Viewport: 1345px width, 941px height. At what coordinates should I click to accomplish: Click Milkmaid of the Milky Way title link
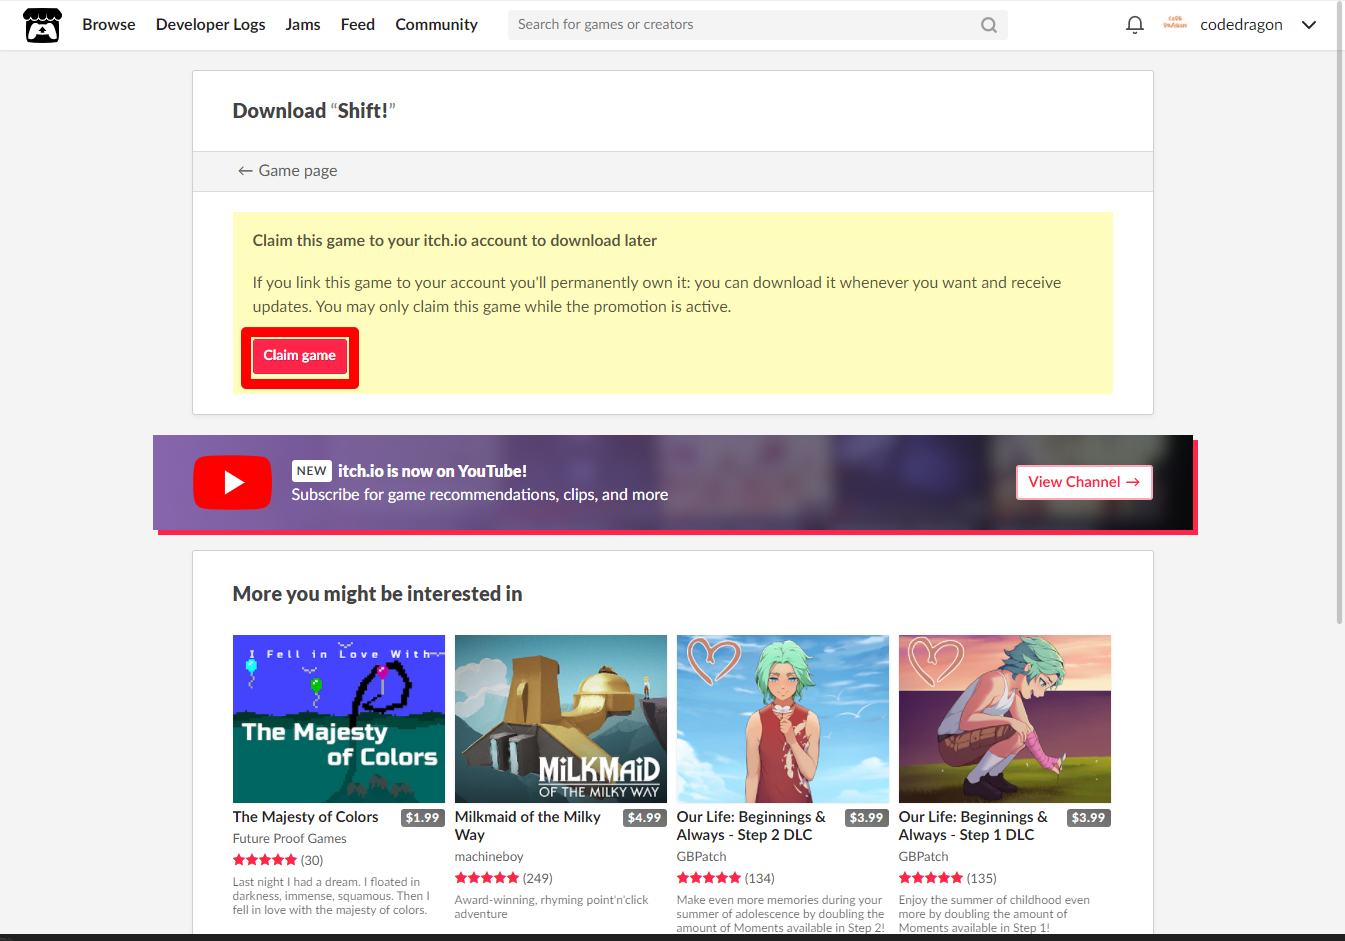point(528,826)
